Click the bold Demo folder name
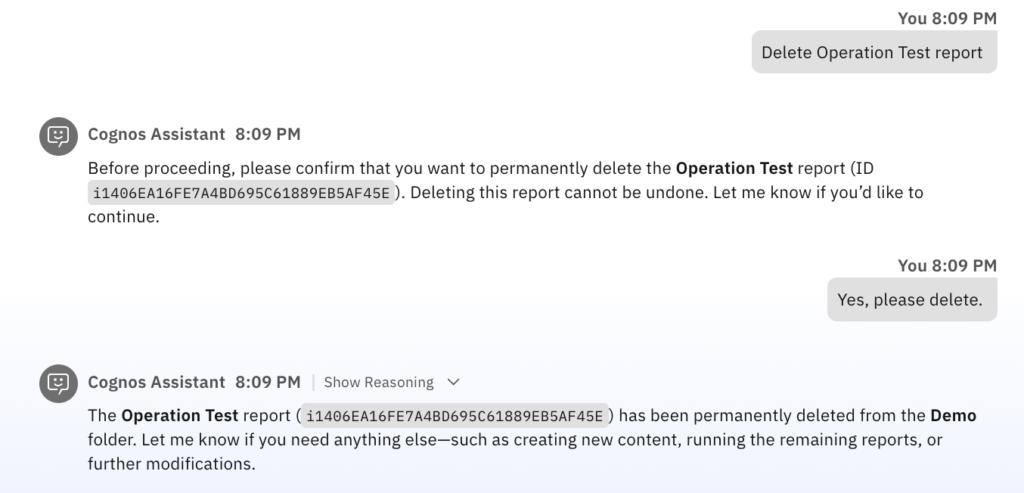 (x=953, y=415)
